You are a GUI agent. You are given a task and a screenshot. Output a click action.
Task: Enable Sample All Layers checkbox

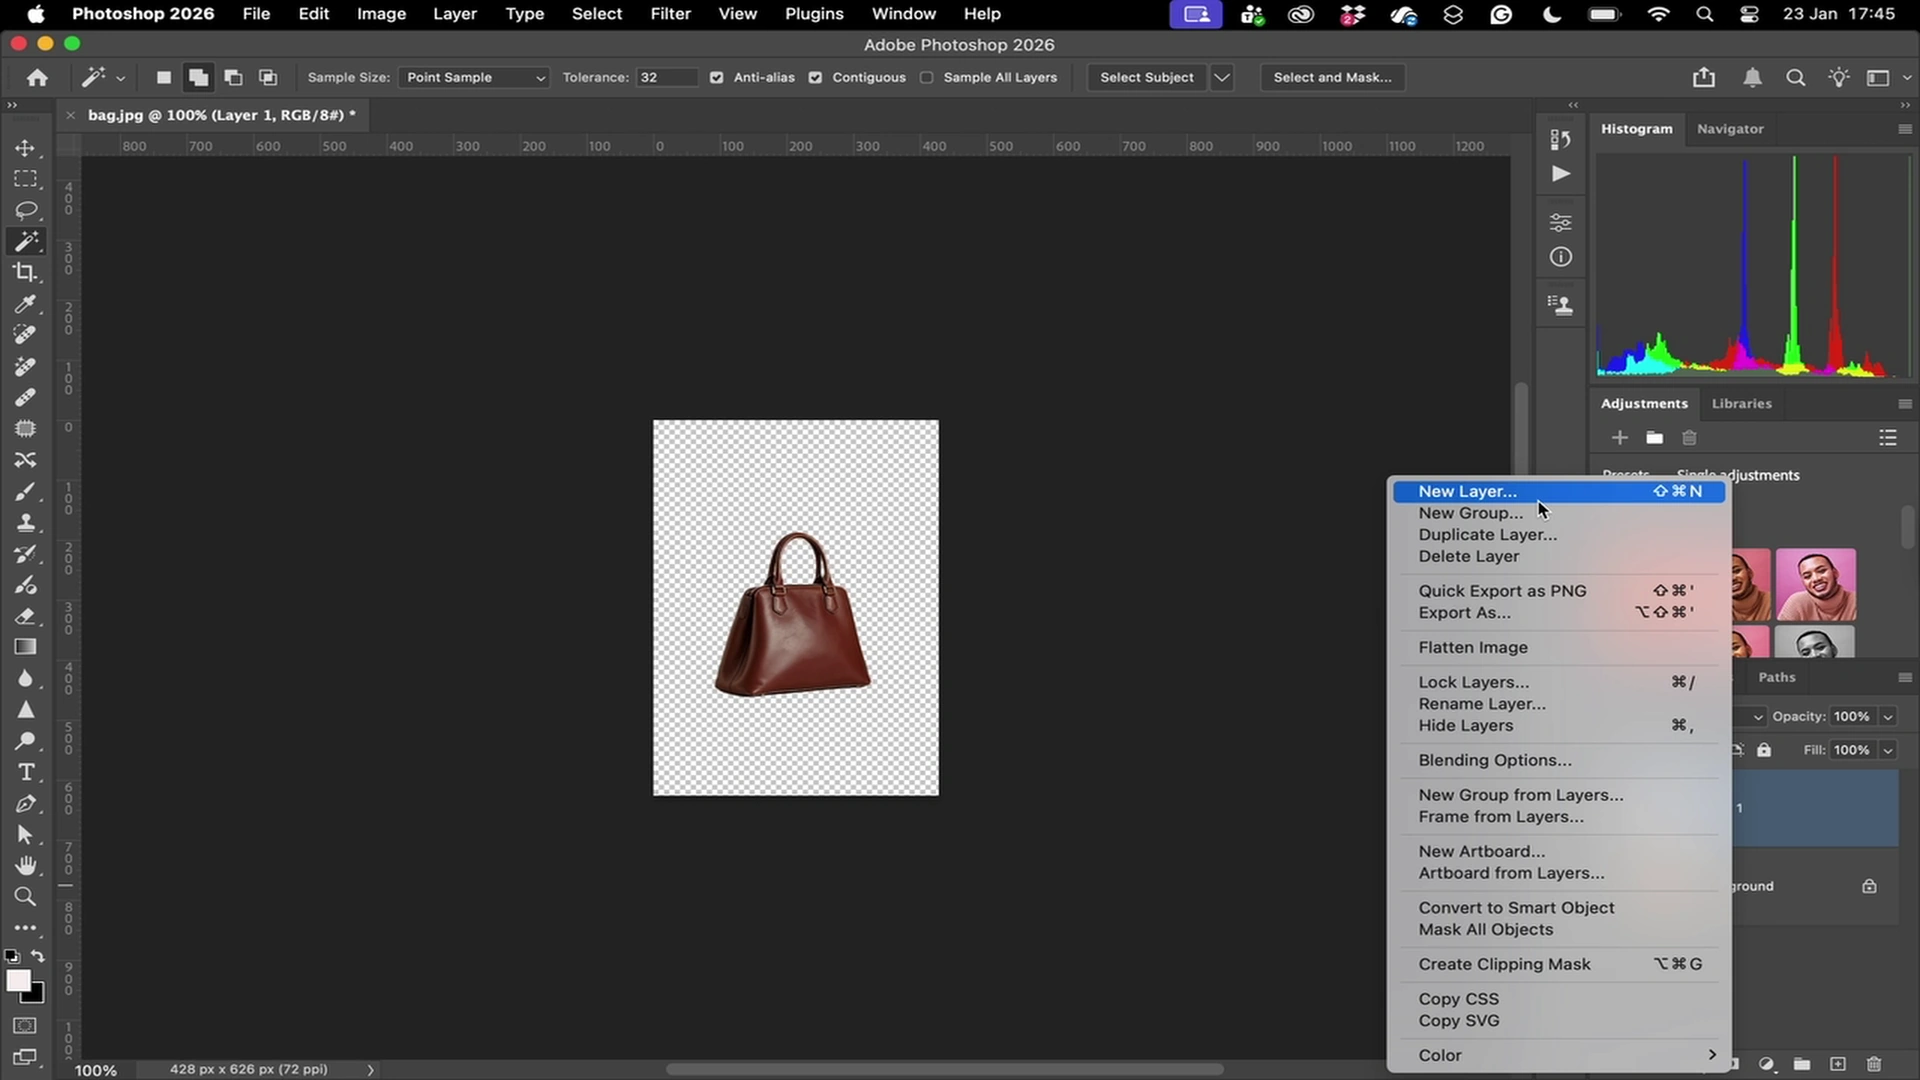pos(926,77)
